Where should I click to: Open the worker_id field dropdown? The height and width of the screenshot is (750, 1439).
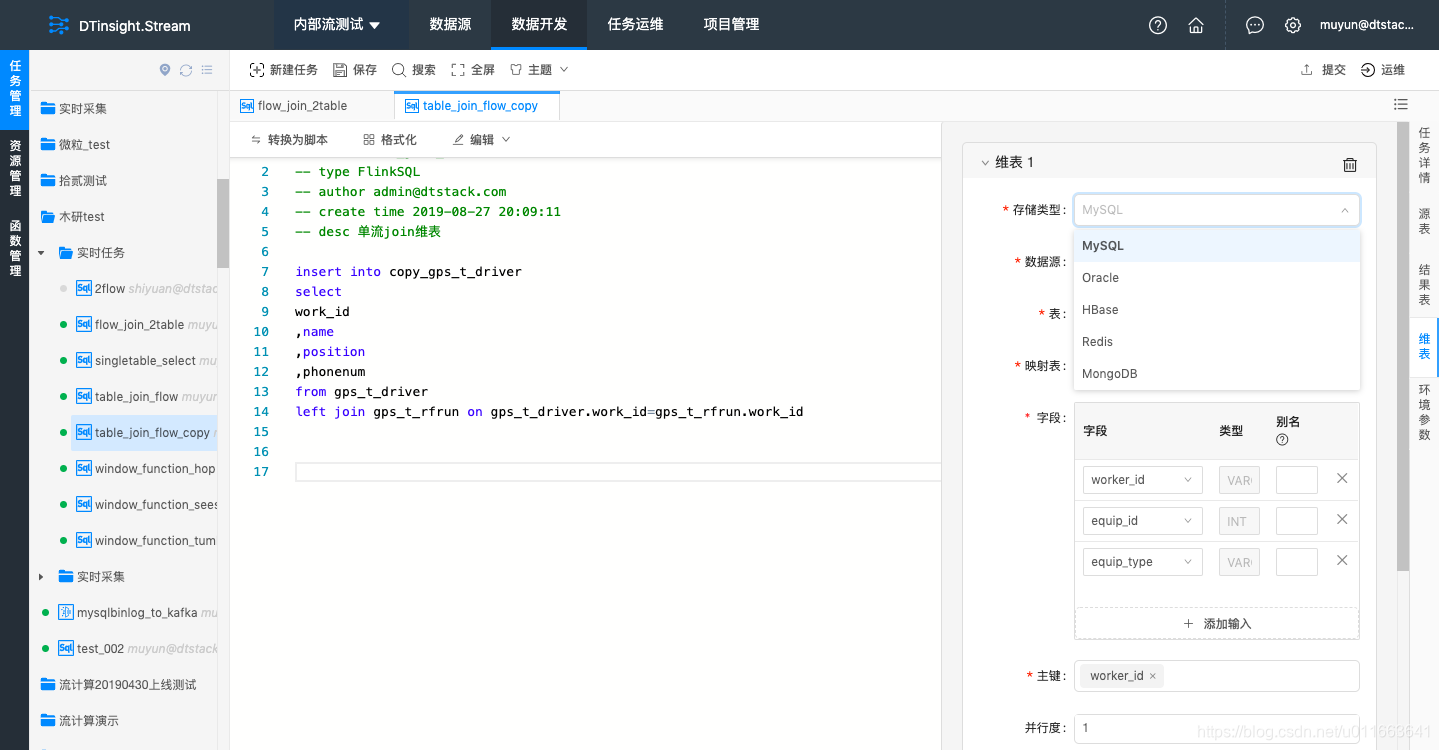tap(1143, 480)
